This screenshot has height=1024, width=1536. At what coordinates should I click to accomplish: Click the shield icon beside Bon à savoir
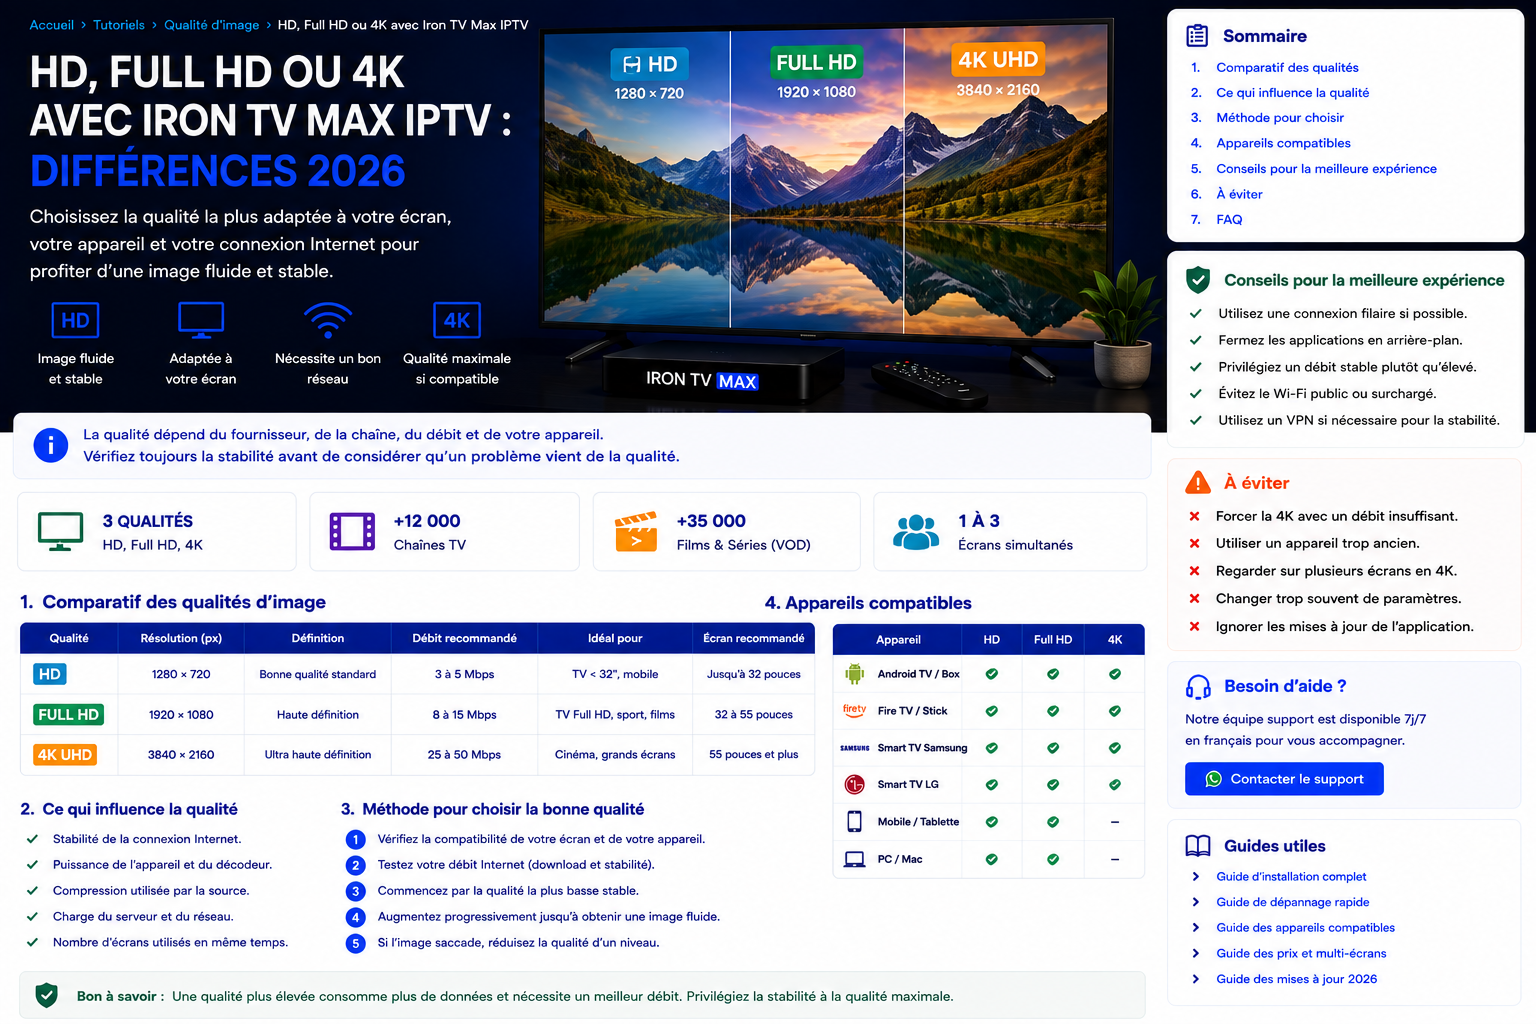tap(46, 995)
